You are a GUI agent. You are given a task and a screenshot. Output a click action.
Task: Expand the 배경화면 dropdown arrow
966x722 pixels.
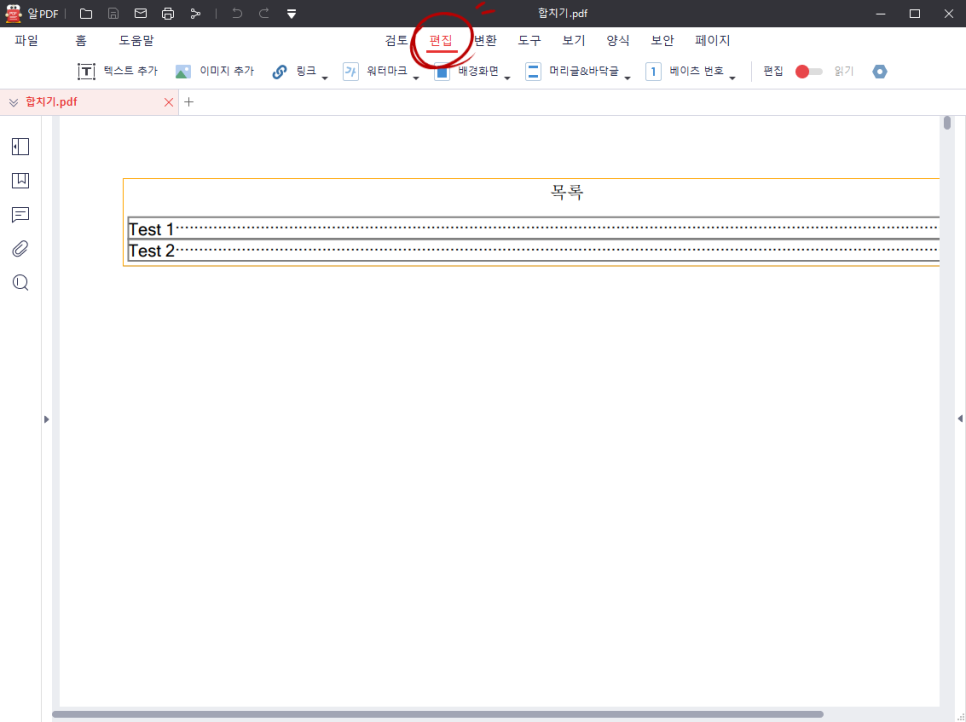tap(507, 78)
